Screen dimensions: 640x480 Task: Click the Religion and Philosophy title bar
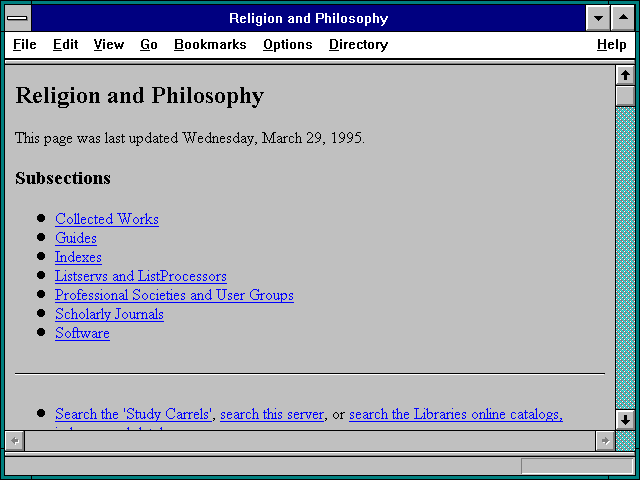(x=309, y=18)
